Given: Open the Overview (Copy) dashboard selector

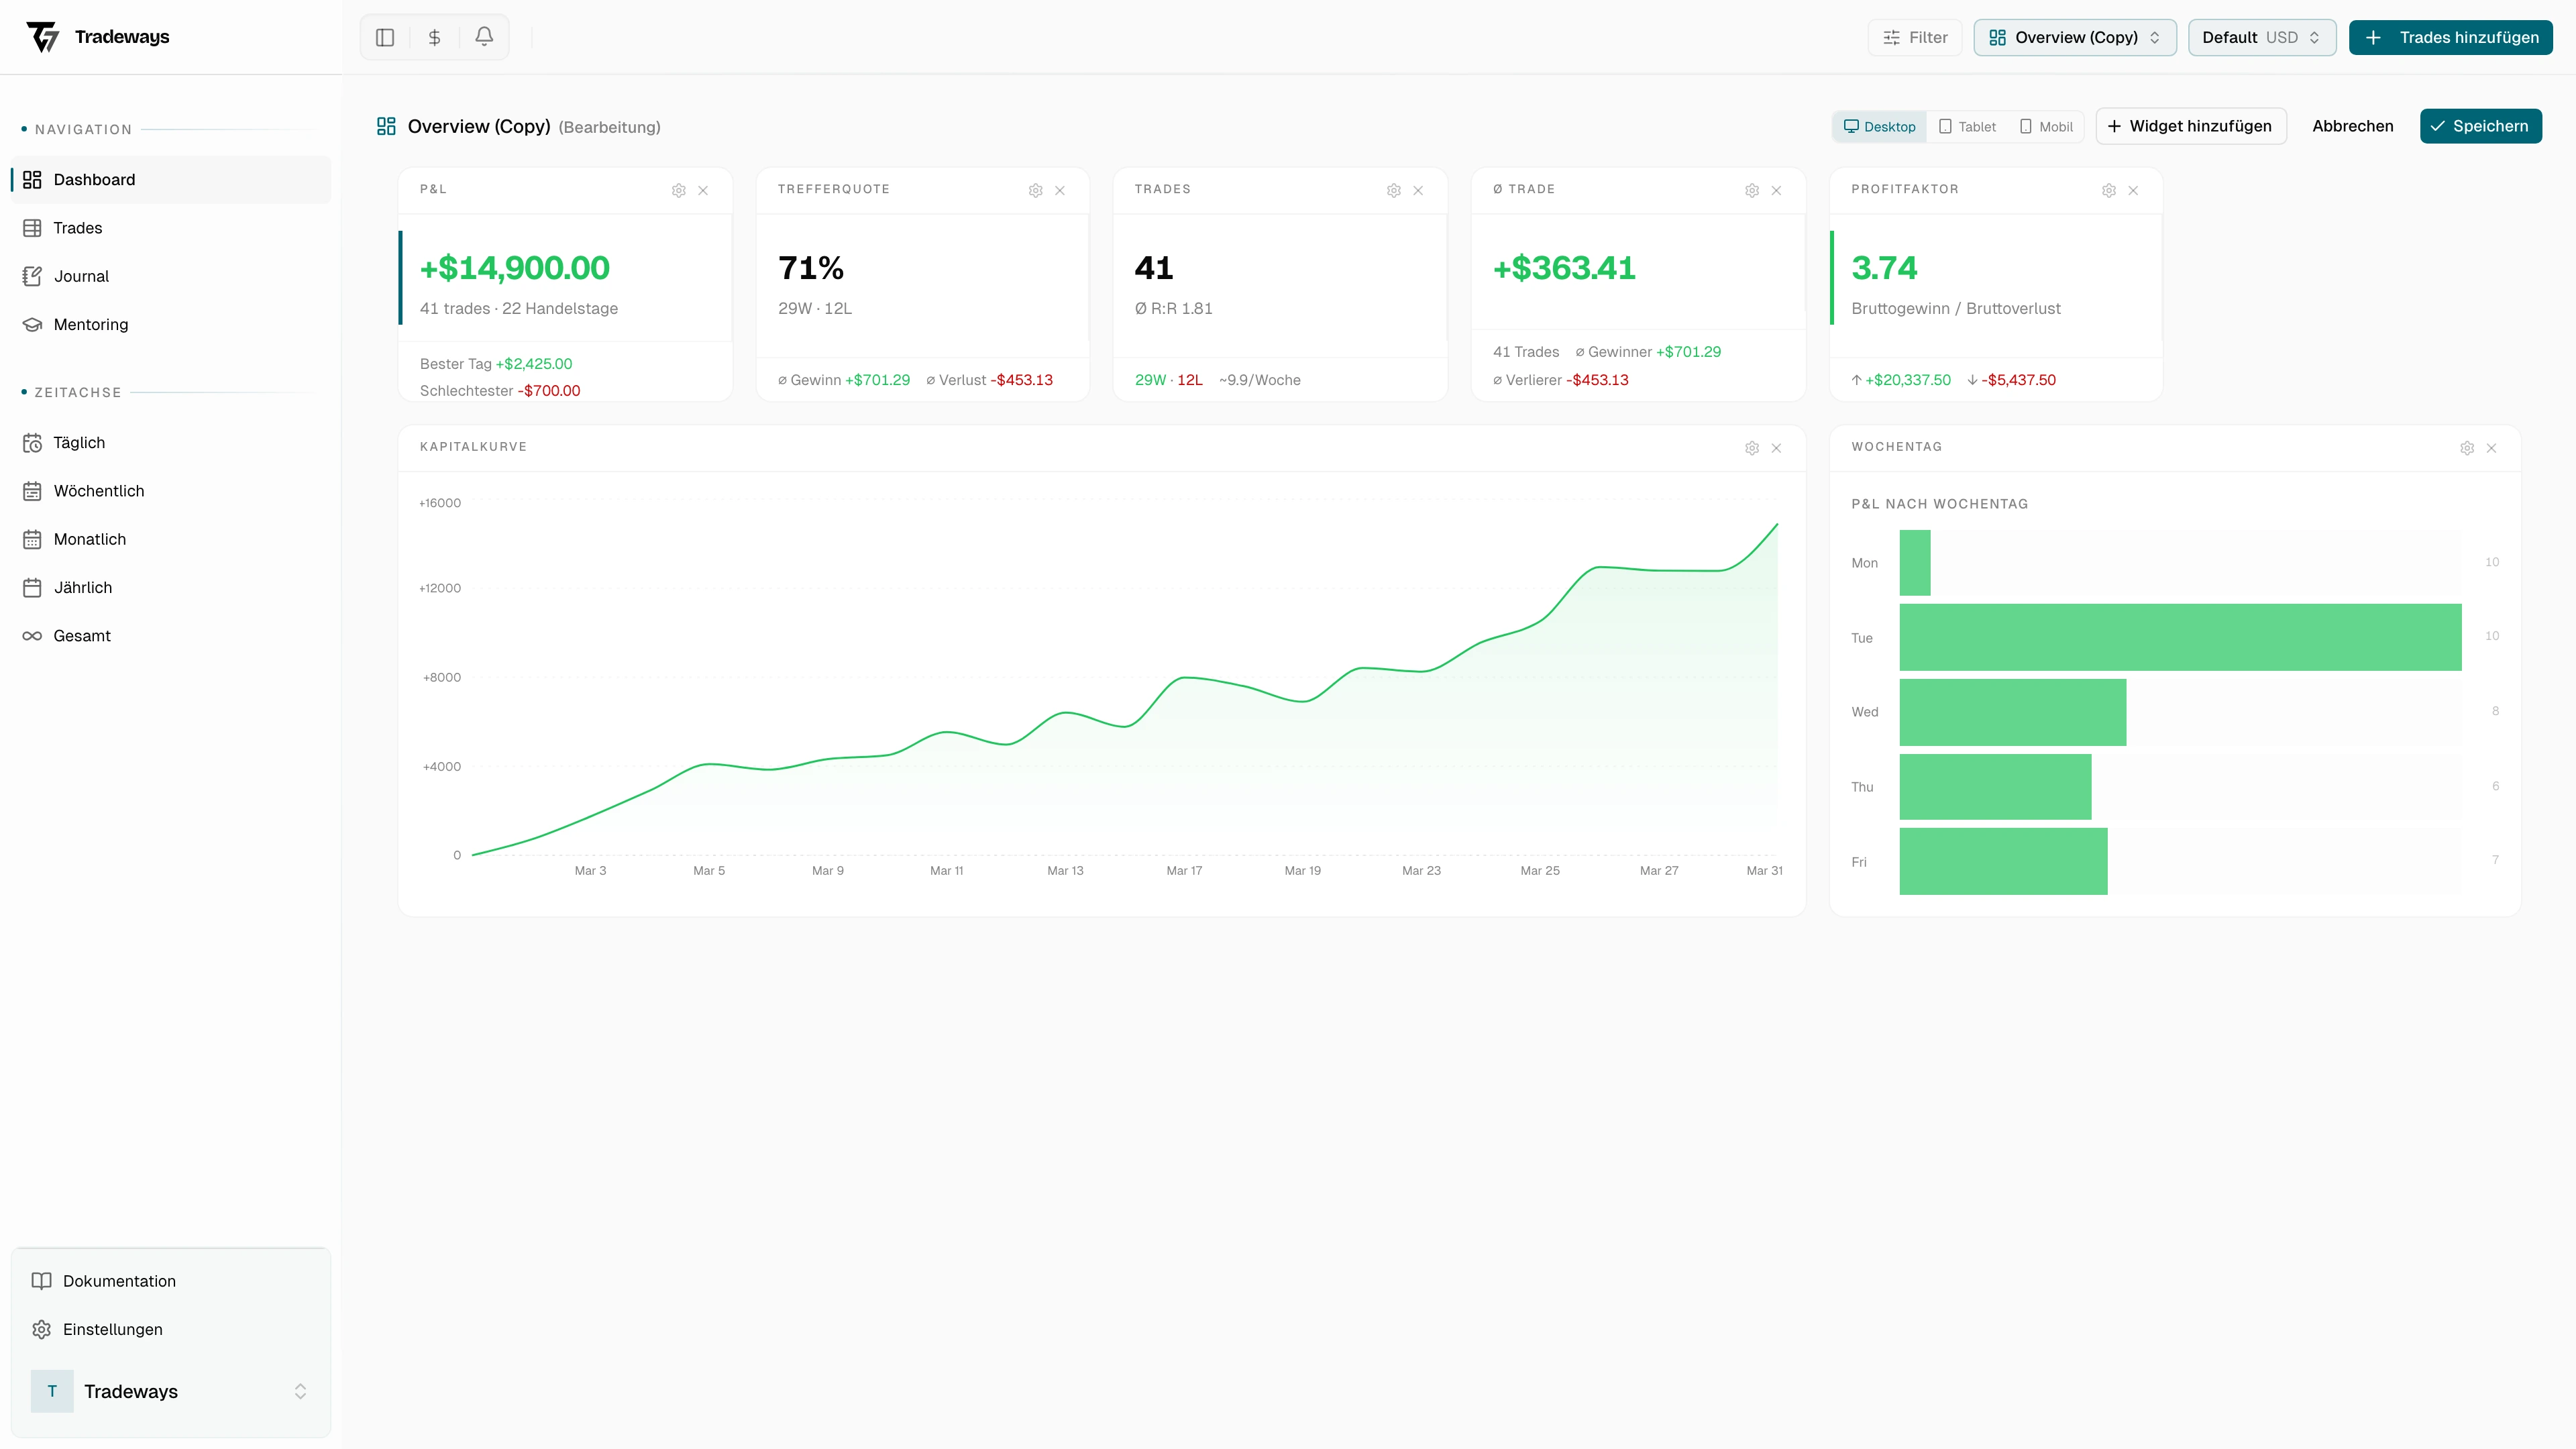Looking at the screenshot, I should pyautogui.click(x=2074, y=37).
